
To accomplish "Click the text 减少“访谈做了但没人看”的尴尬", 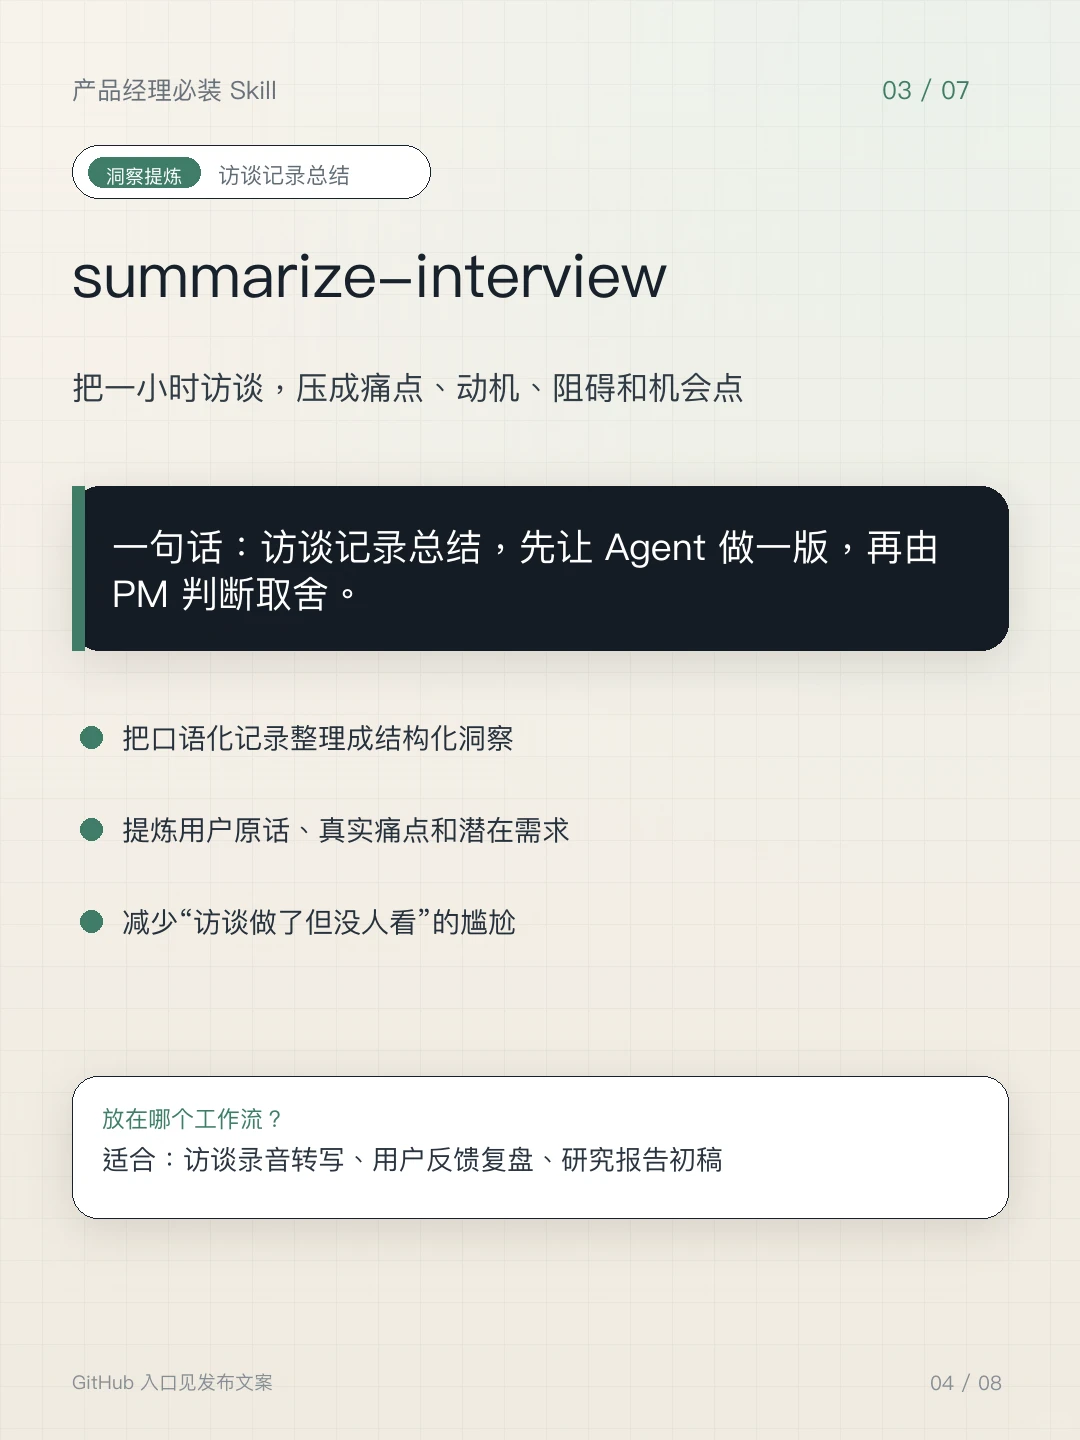I will coord(319,922).
